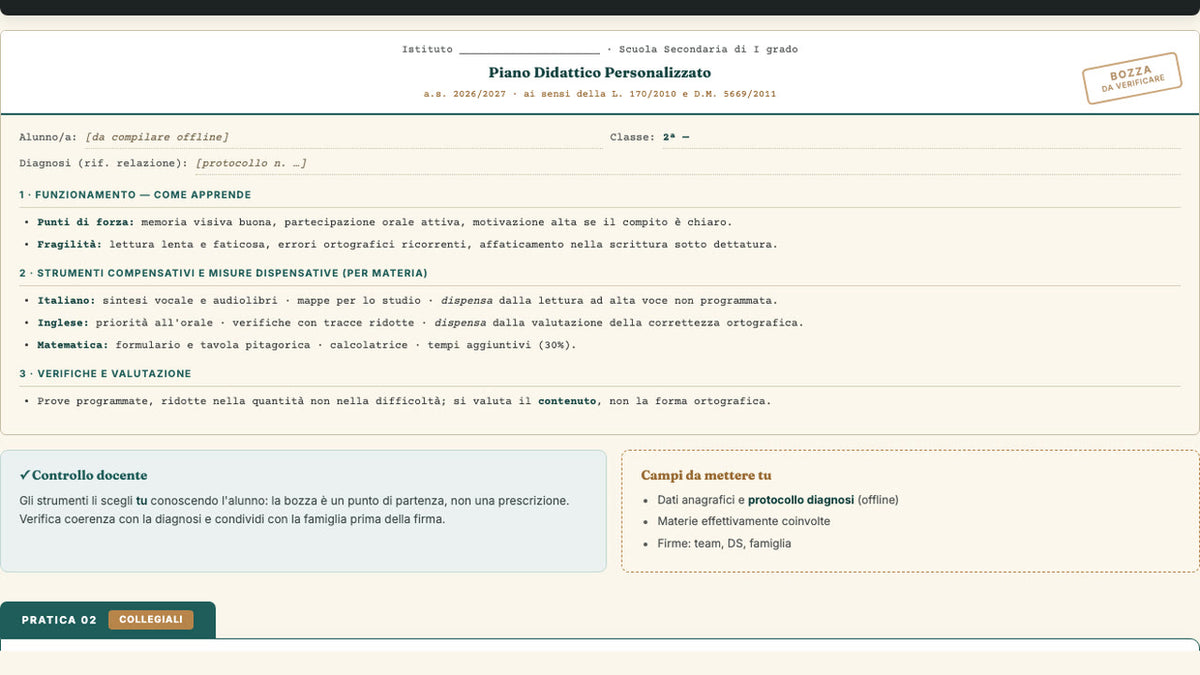The width and height of the screenshot is (1200, 675).
Task: Click the title Piano Didattico Personalizzato
Action: pyautogui.click(x=600, y=72)
